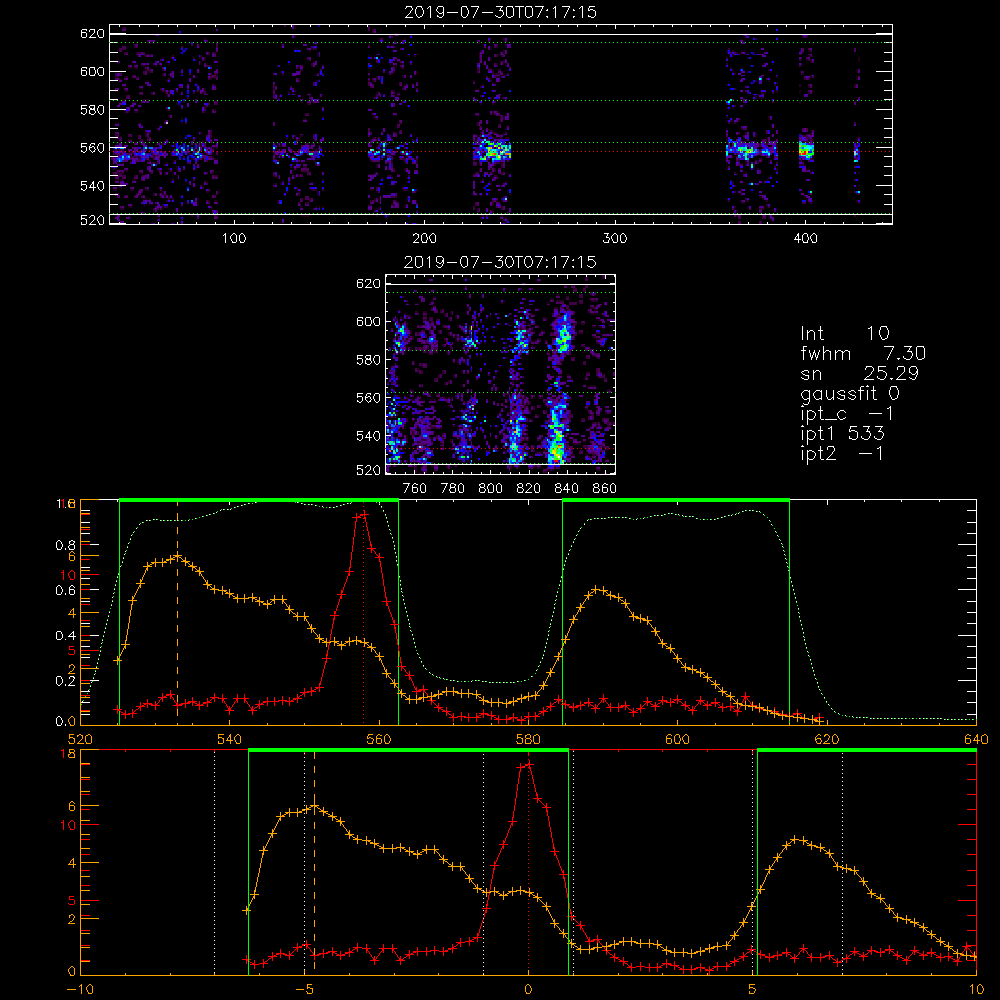Click y-axis label 580 on middle image

(369, 360)
